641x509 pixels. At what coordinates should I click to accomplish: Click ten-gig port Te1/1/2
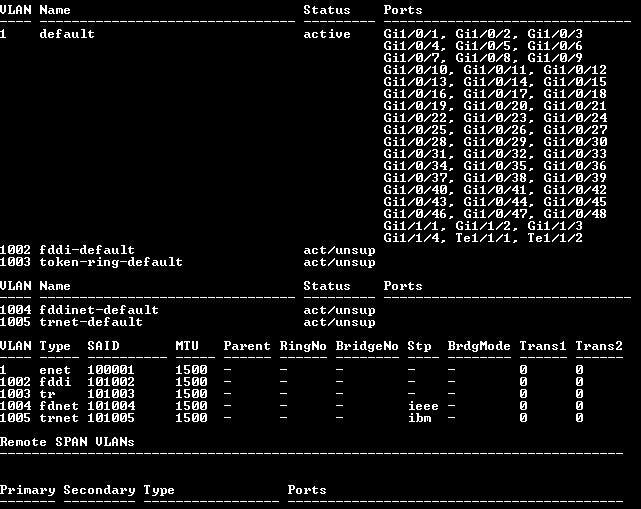[555, 238]
